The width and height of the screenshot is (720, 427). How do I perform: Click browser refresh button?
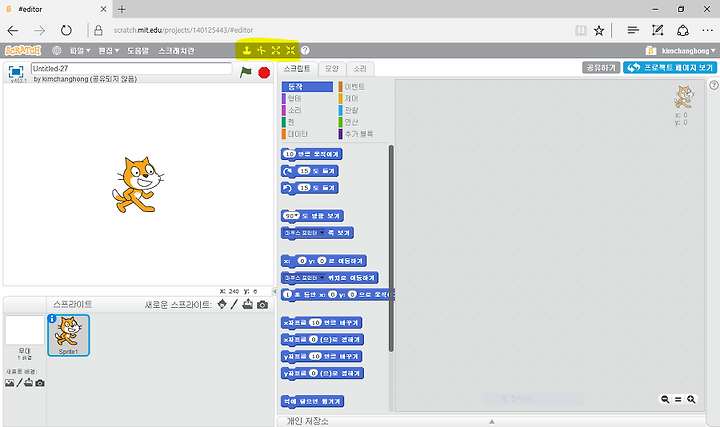point(66,30)
